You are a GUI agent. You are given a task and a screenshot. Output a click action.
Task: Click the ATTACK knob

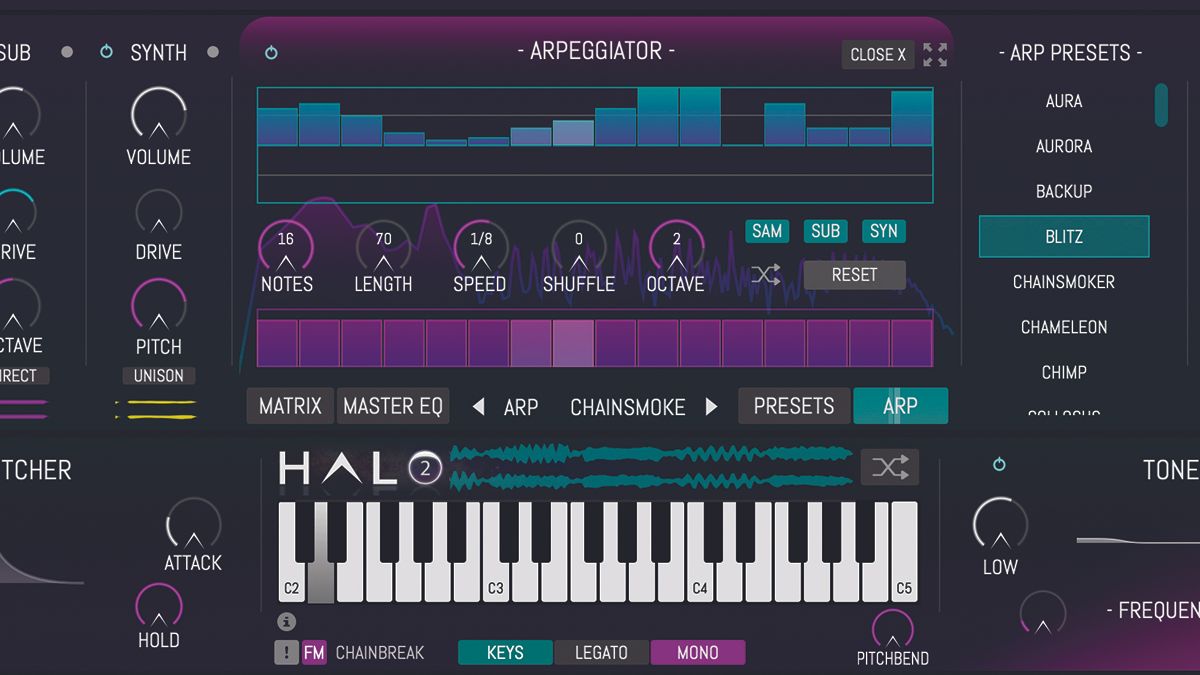click(193, 523)
